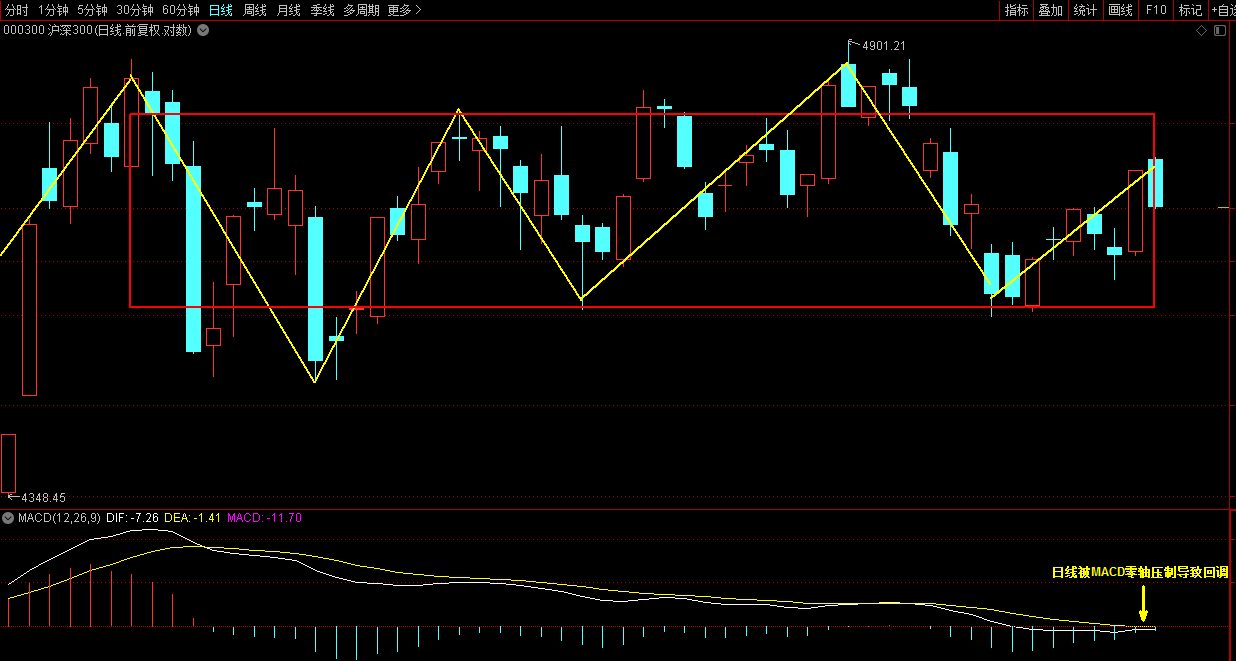The width and height of the screenshot is (1236, 661).
Task: Select the 5分钟 period tab
Action: pyautogui.click(x=92, y=10)
